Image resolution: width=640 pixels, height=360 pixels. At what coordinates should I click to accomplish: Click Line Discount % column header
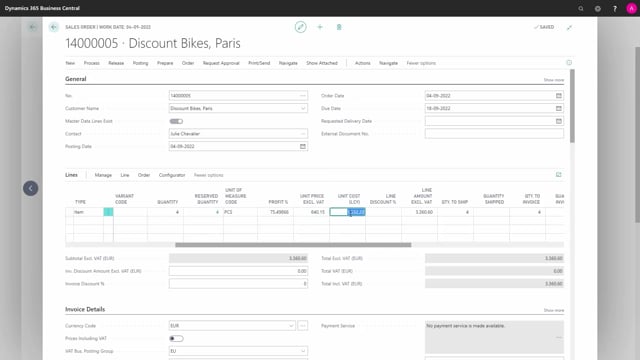382,199
